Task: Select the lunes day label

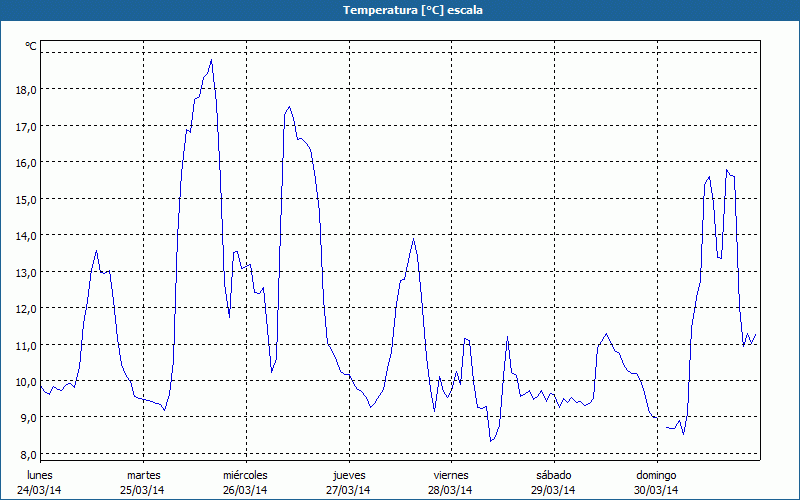Action: (40, 475)
